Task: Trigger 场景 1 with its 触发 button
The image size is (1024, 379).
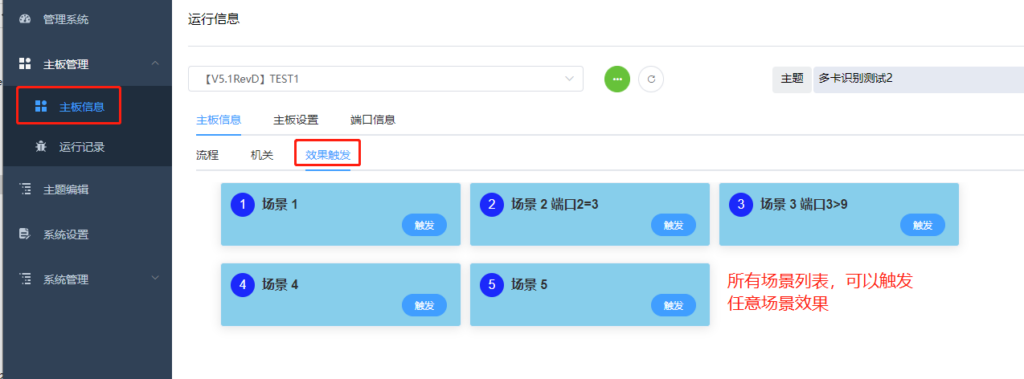Action: coord(424,225)
